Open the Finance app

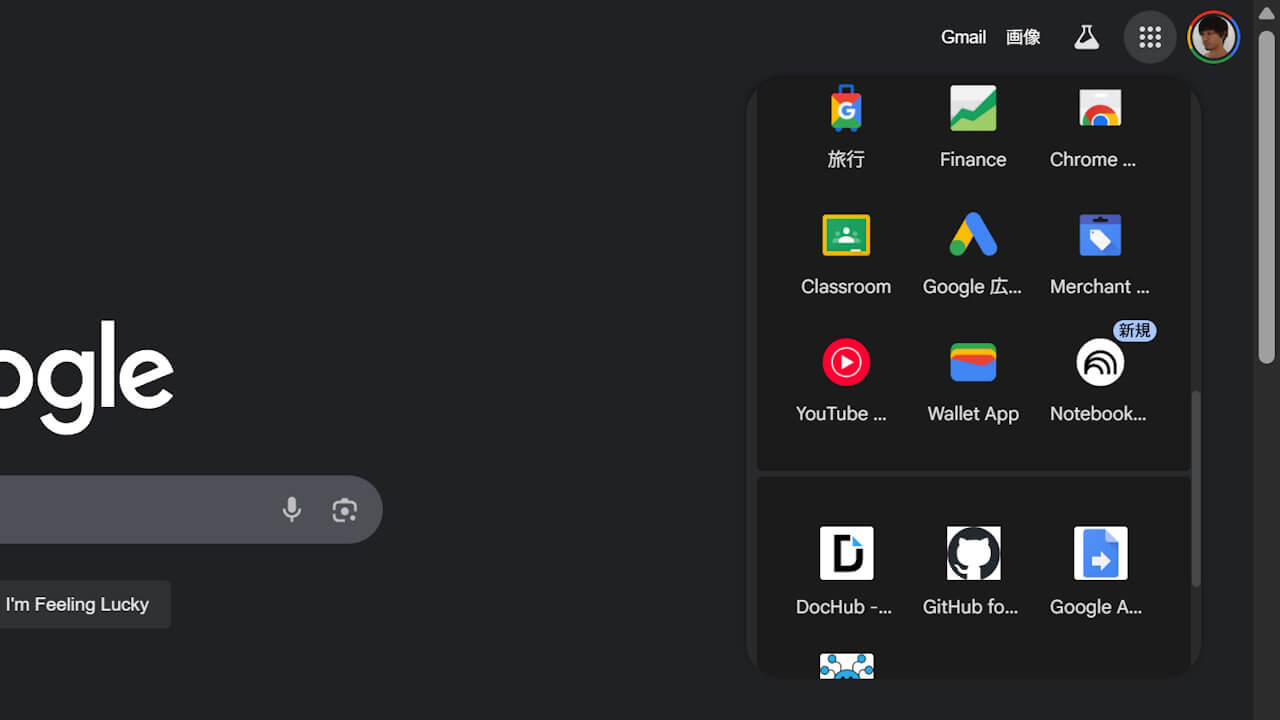tap(973, 108)
